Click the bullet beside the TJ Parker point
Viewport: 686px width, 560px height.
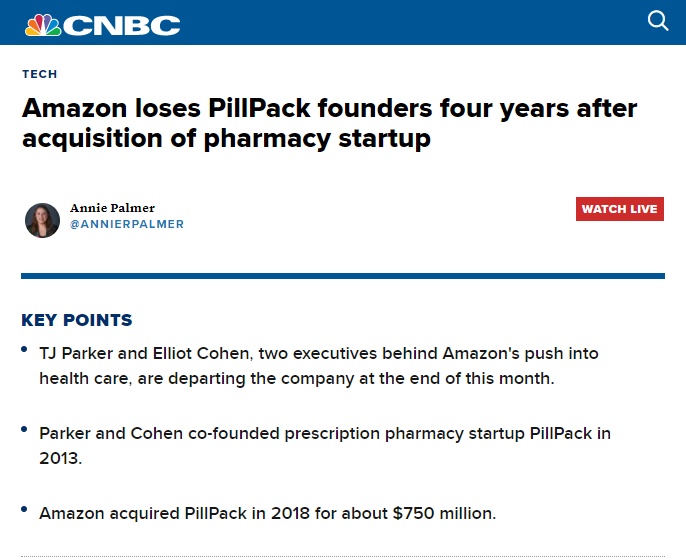tap(24, 351)
